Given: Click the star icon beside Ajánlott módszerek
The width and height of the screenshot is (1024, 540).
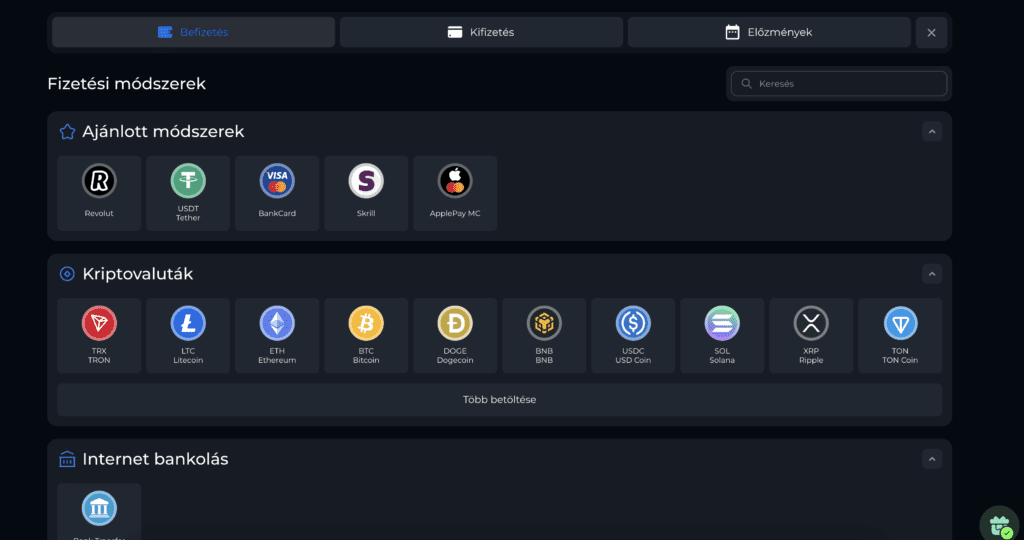Looking at the screenshot, I should pos(67,132).
